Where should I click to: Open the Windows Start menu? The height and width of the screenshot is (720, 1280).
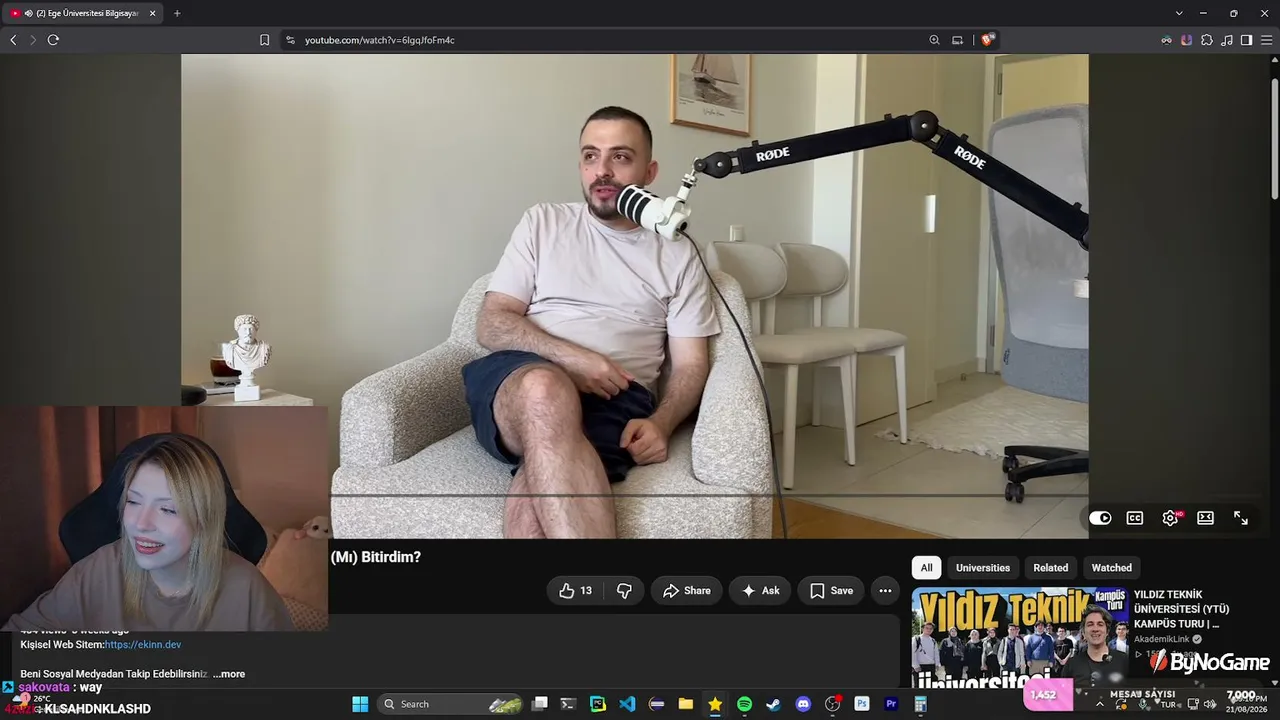[360, 704]
